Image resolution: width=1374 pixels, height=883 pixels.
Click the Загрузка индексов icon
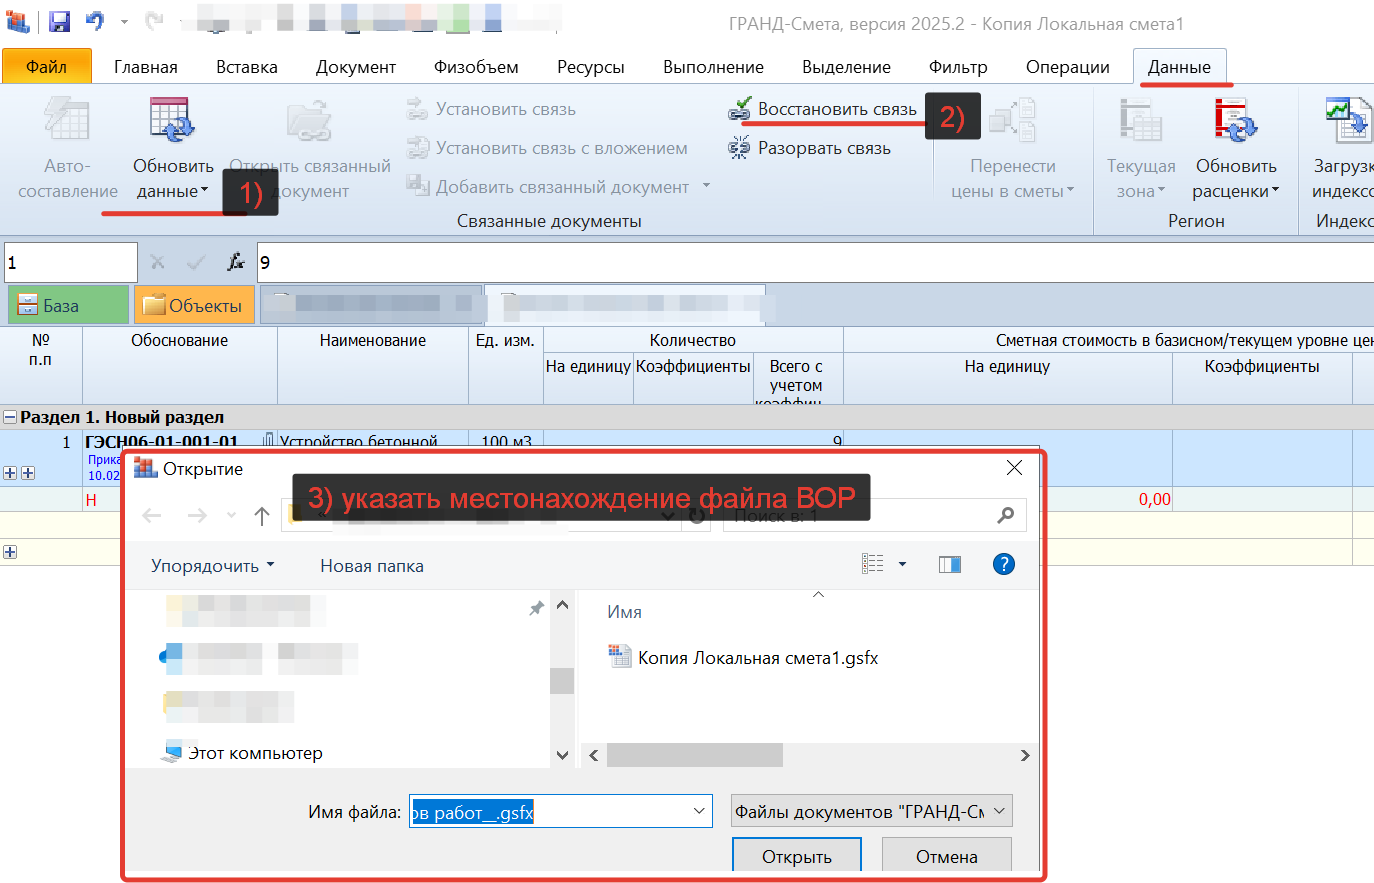tap(1348, 119)
